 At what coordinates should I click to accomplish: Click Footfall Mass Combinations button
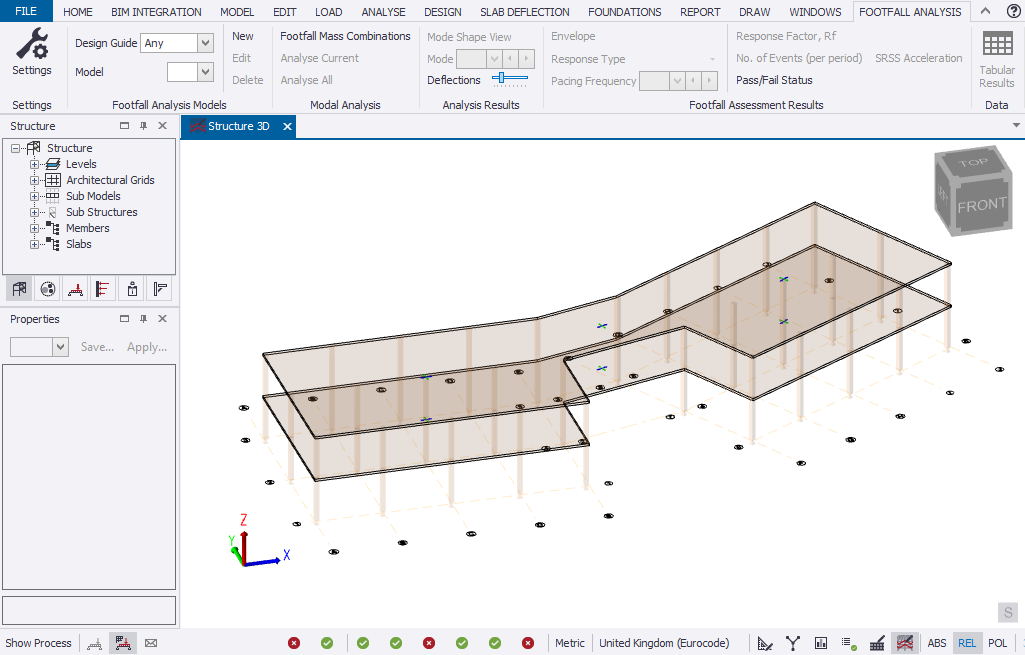345,36
